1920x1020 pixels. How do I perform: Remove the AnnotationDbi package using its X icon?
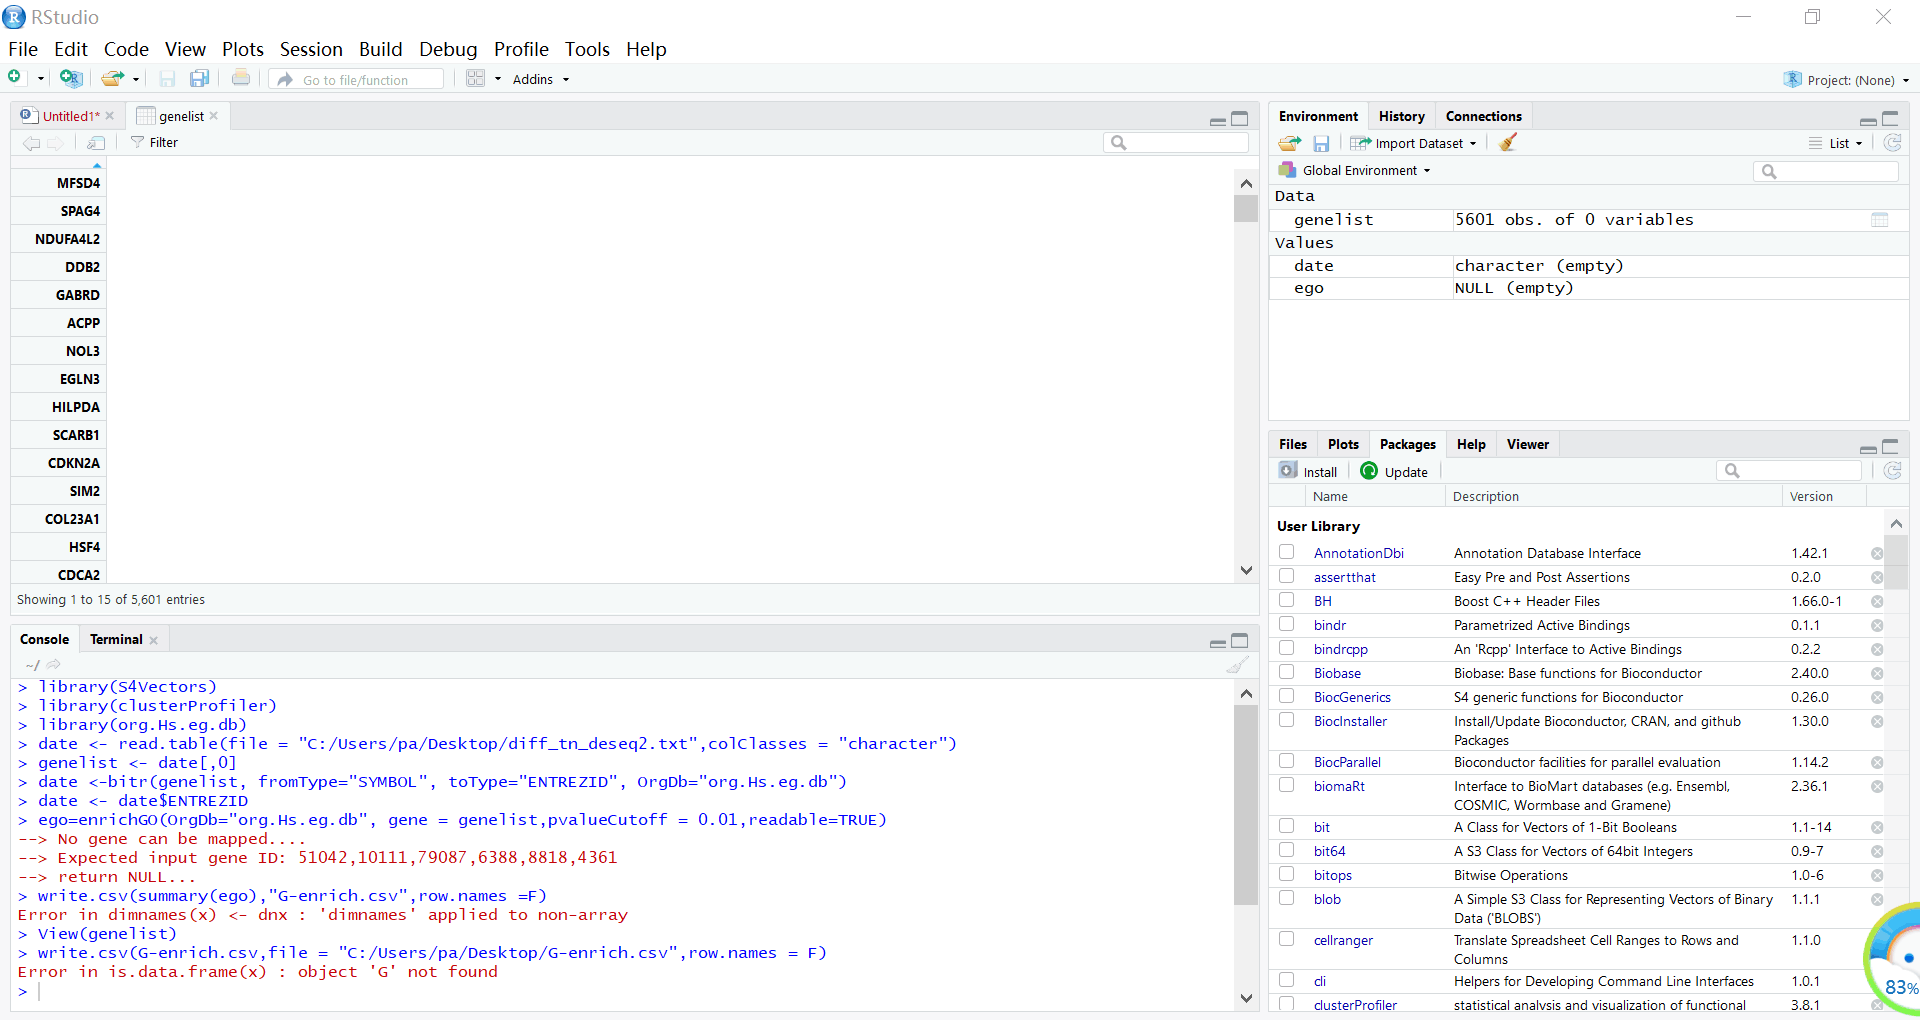[1877, 554]
